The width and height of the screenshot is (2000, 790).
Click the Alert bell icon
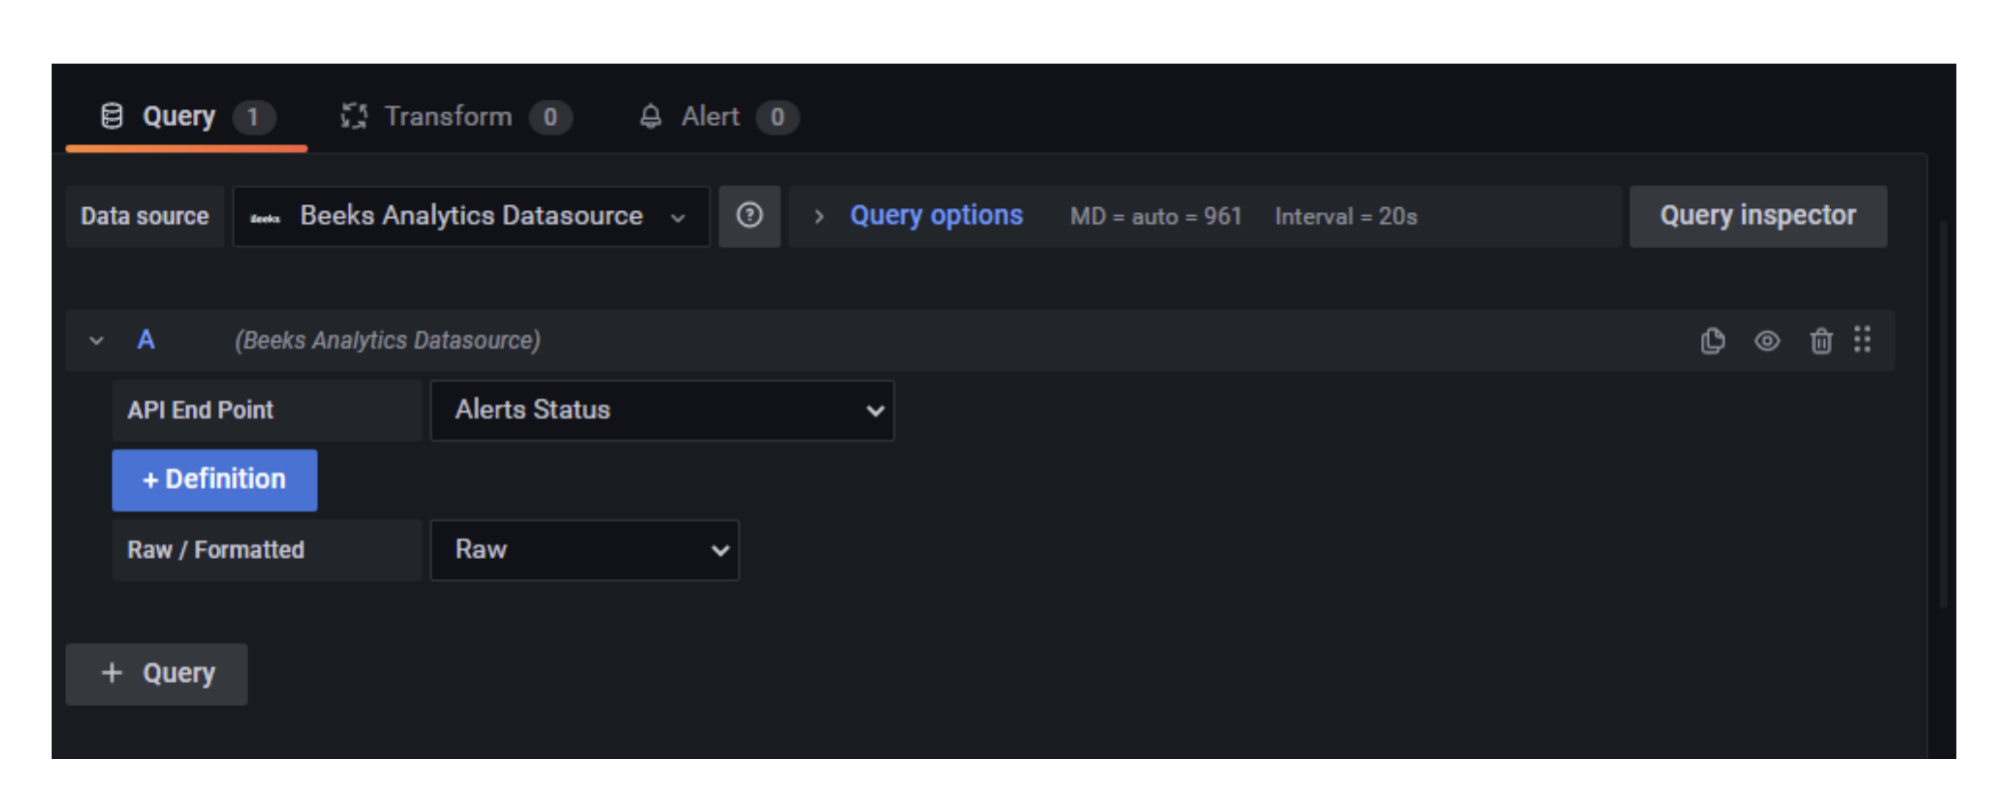pyautogui.click(x=651, y=117)
